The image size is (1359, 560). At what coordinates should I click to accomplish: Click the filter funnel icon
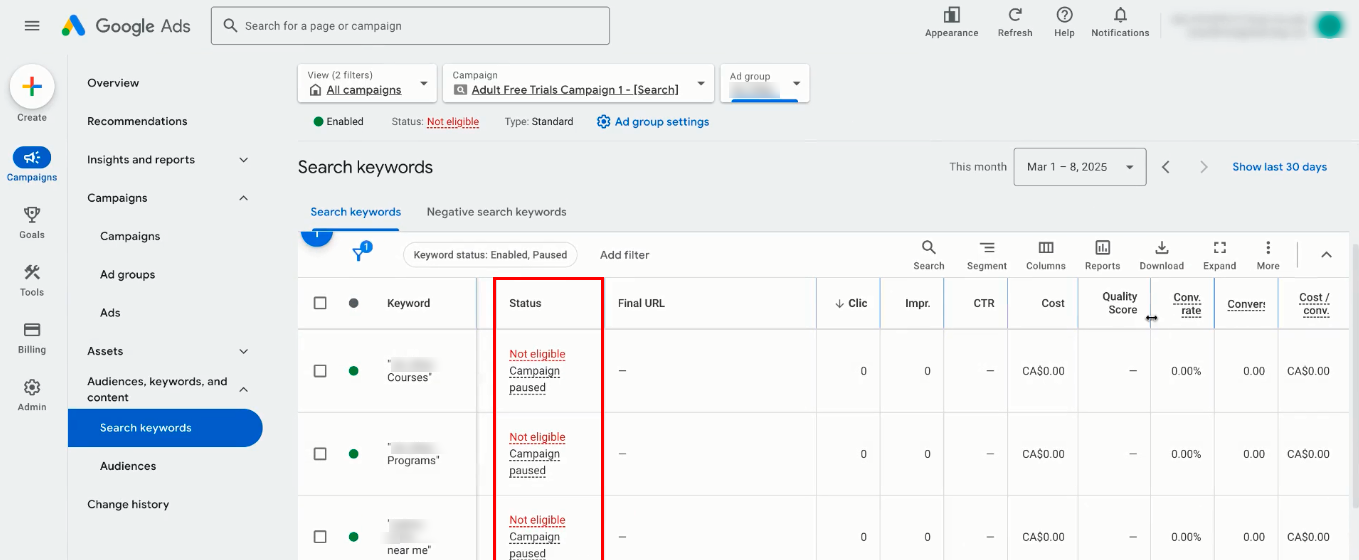click(359, 255)
